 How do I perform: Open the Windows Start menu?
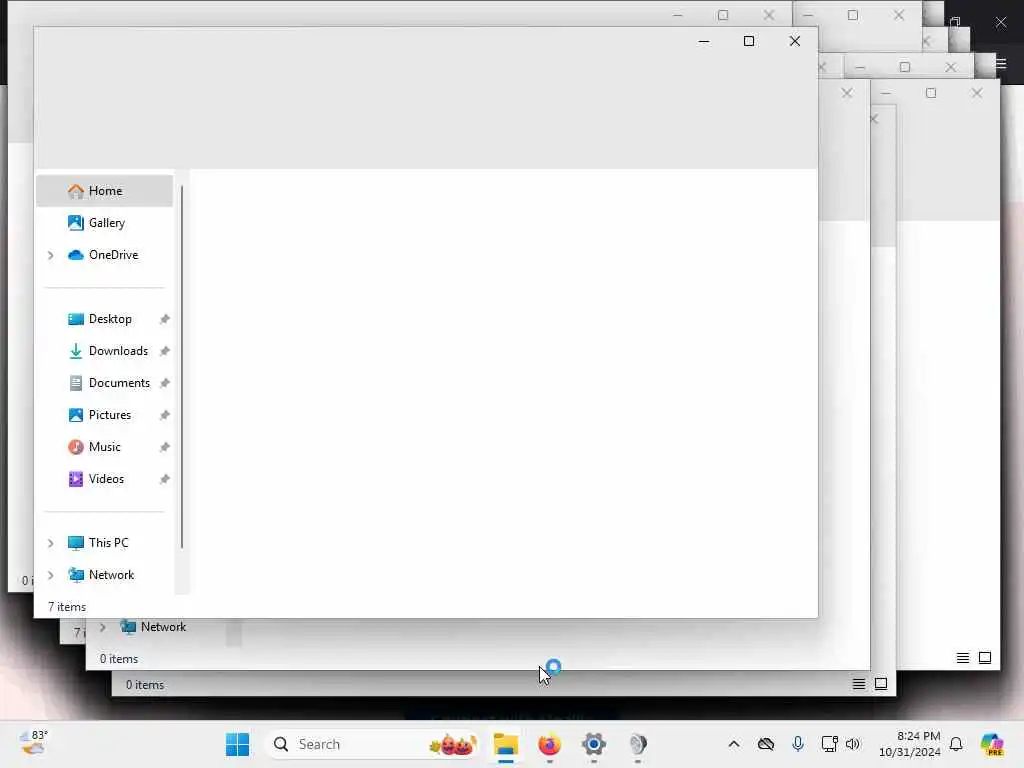(x=237, y=744)
